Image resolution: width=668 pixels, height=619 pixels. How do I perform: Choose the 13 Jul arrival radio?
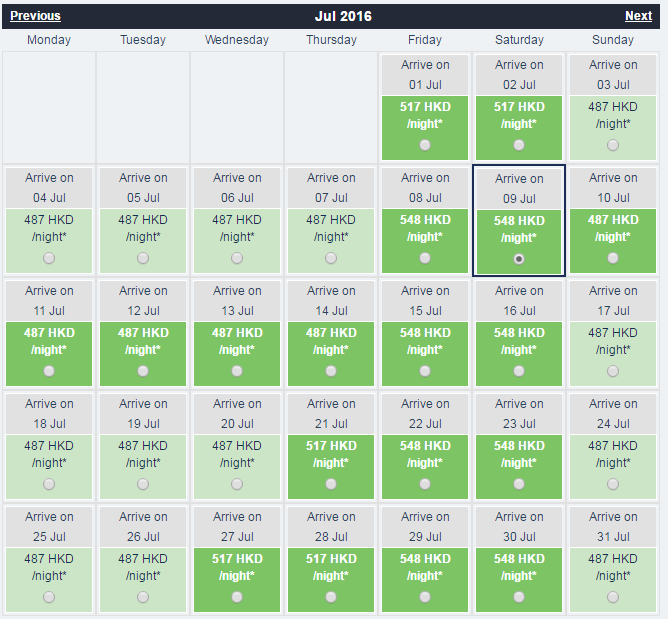tap(237, 371)
